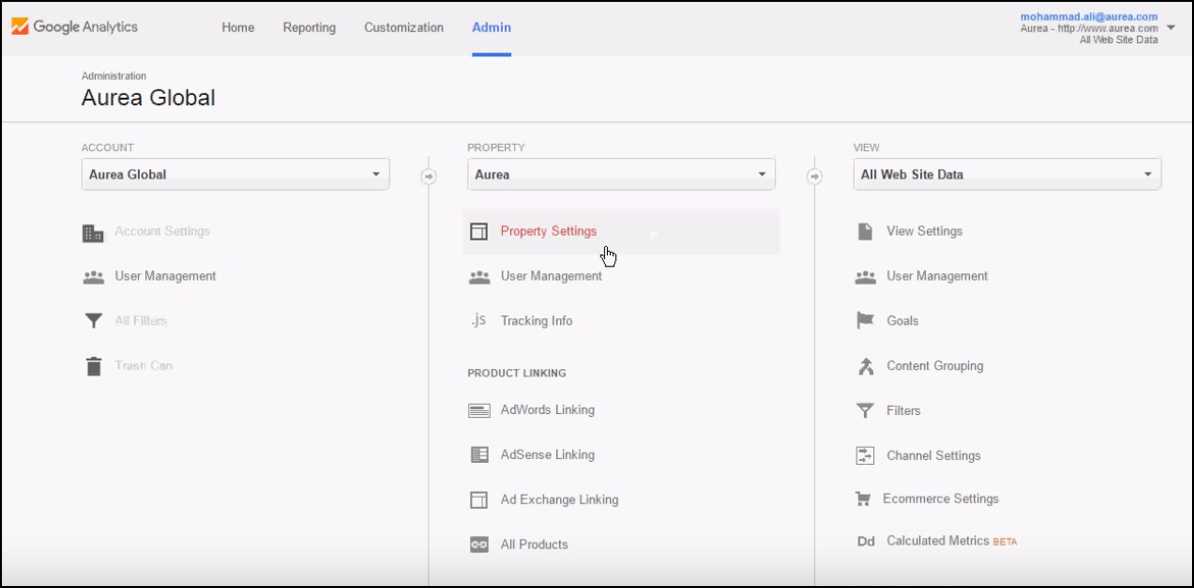Image resolution: width=1194 pixels, height=588 pixels.
Task: Click the Trash Can icon
Action: pyautogui.click(x=93, y=366)
